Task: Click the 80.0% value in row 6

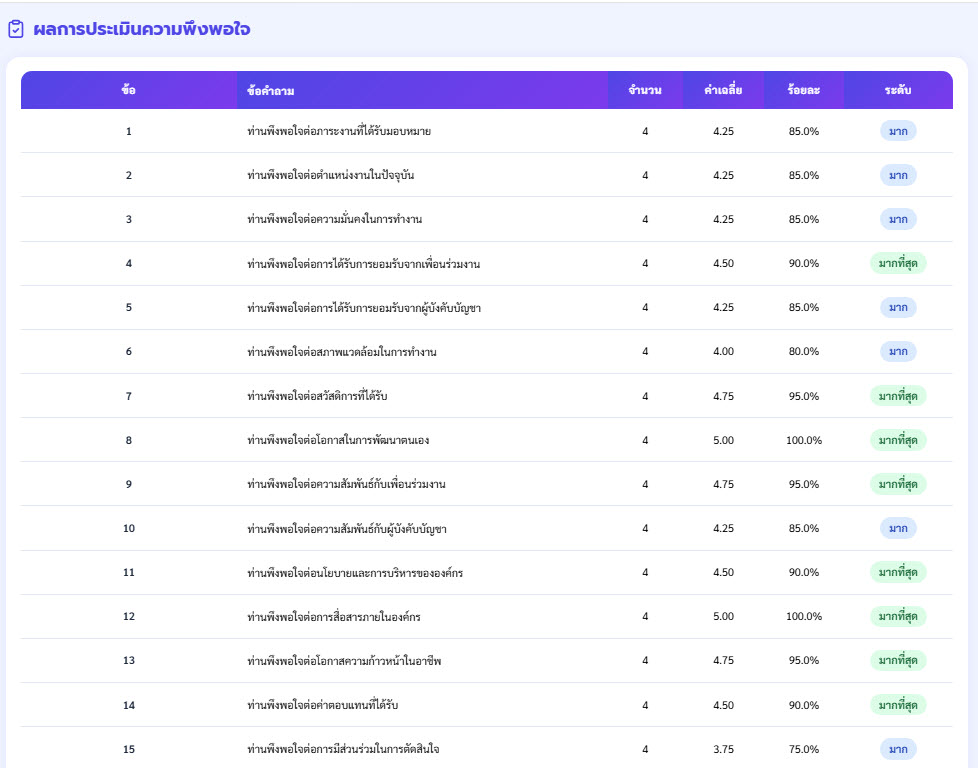Action: coord(803,352)
